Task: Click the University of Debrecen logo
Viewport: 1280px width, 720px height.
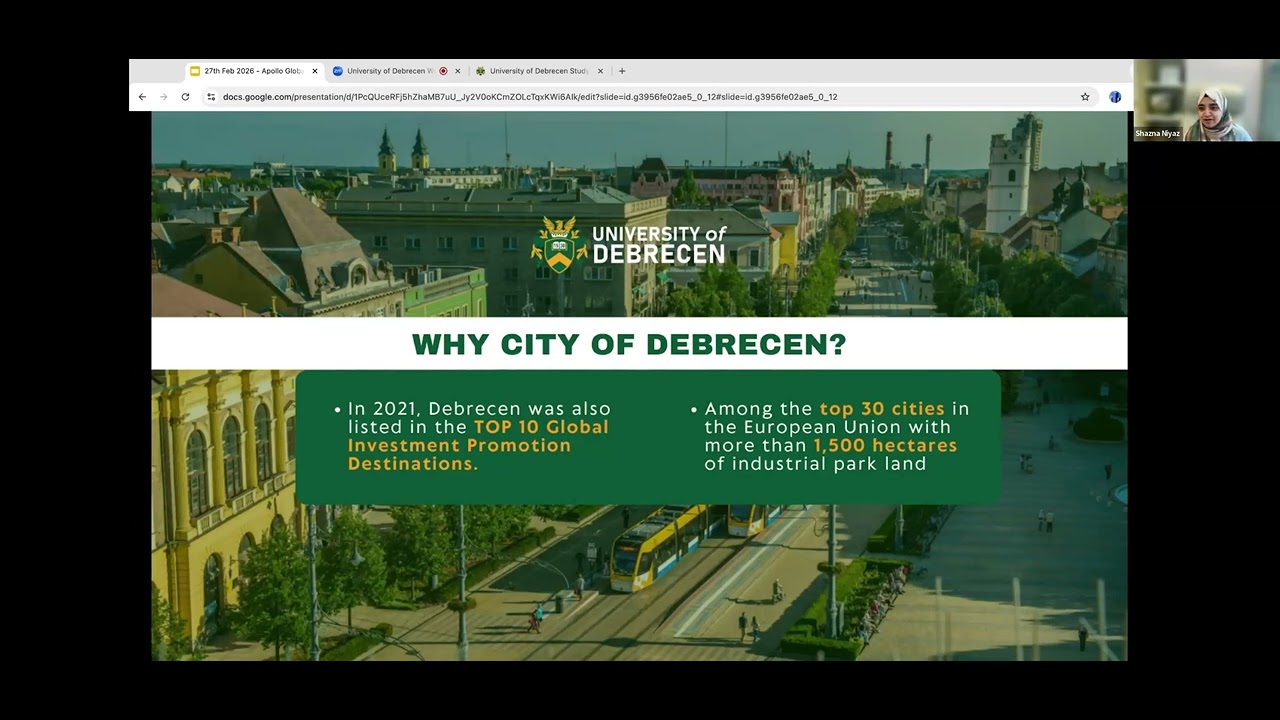Action: click(x=628, y=245)
